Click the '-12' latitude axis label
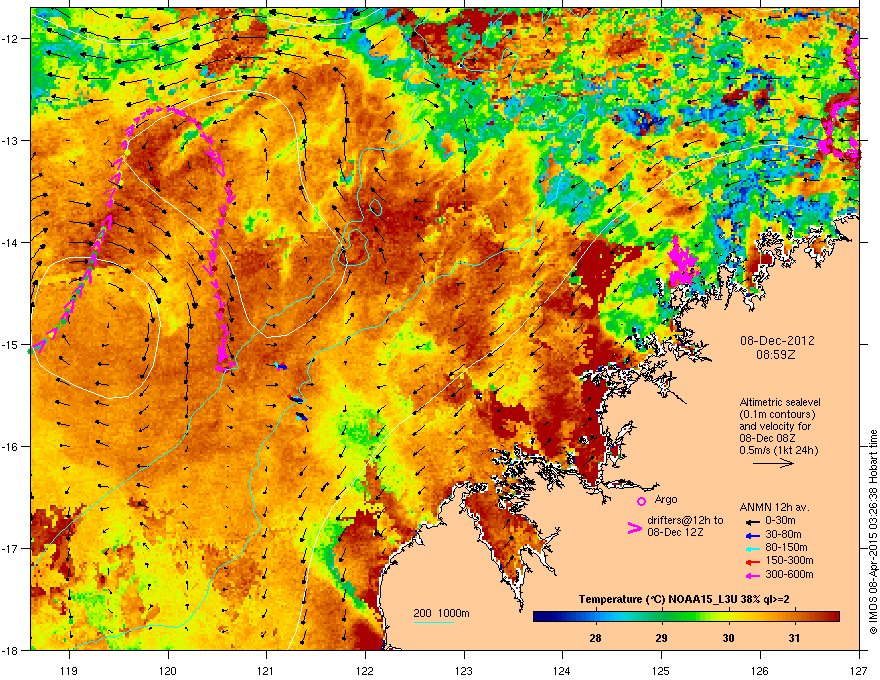Viewport: 880px width, 680px height. 10,39
